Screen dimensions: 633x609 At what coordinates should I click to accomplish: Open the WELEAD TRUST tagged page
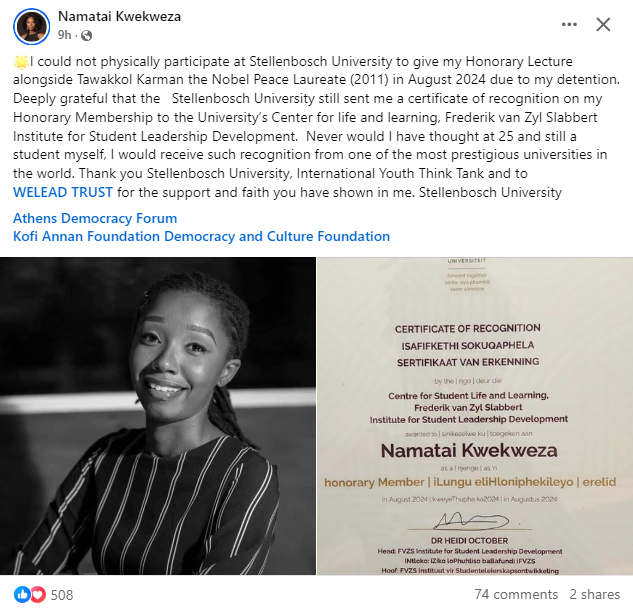pos(63,192)
